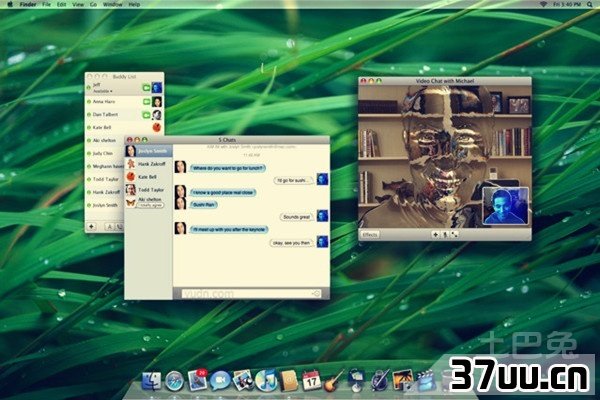
Task: Switch to Aki shelton chat in sidebar
Action: point(148,202)
